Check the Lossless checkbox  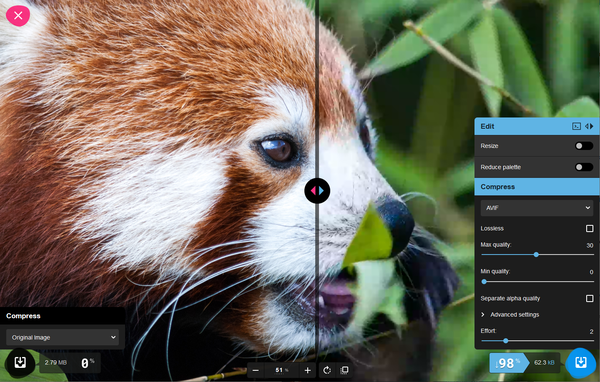pos(590,229)
